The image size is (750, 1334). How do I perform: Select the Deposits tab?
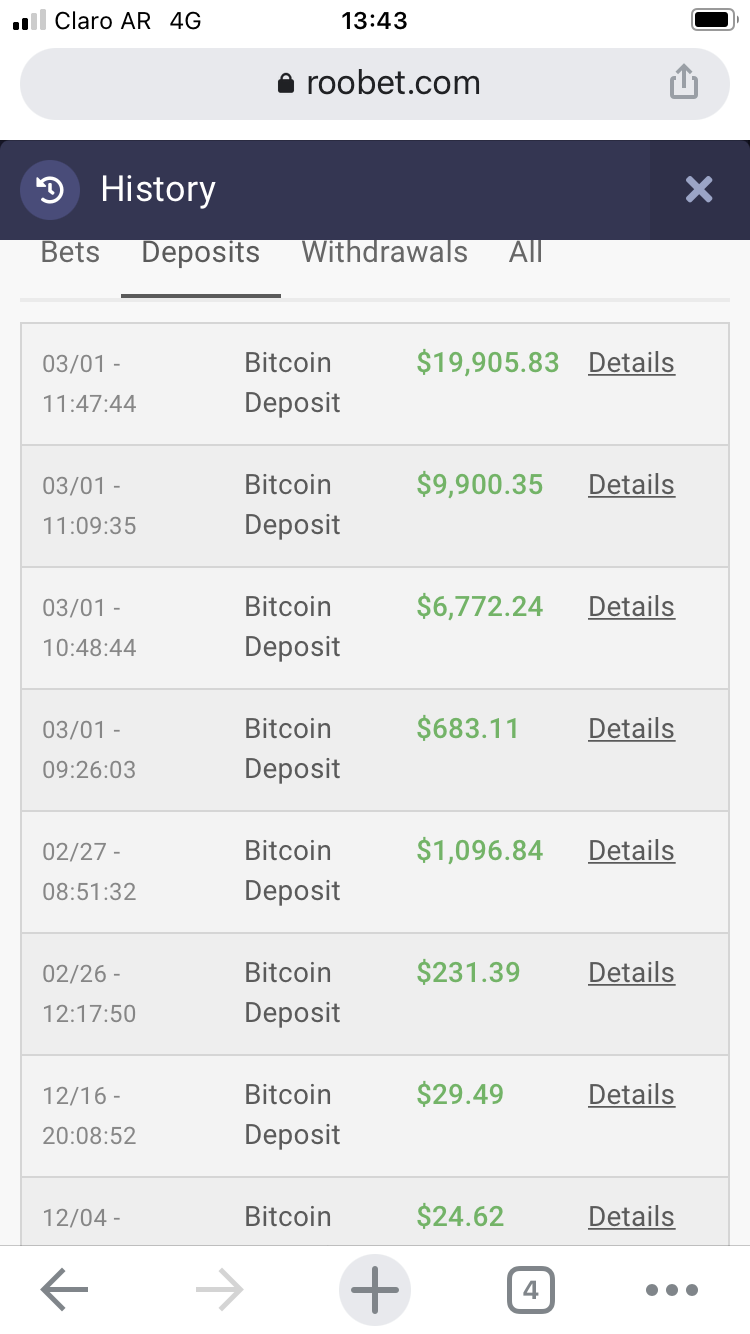[200, 252]
